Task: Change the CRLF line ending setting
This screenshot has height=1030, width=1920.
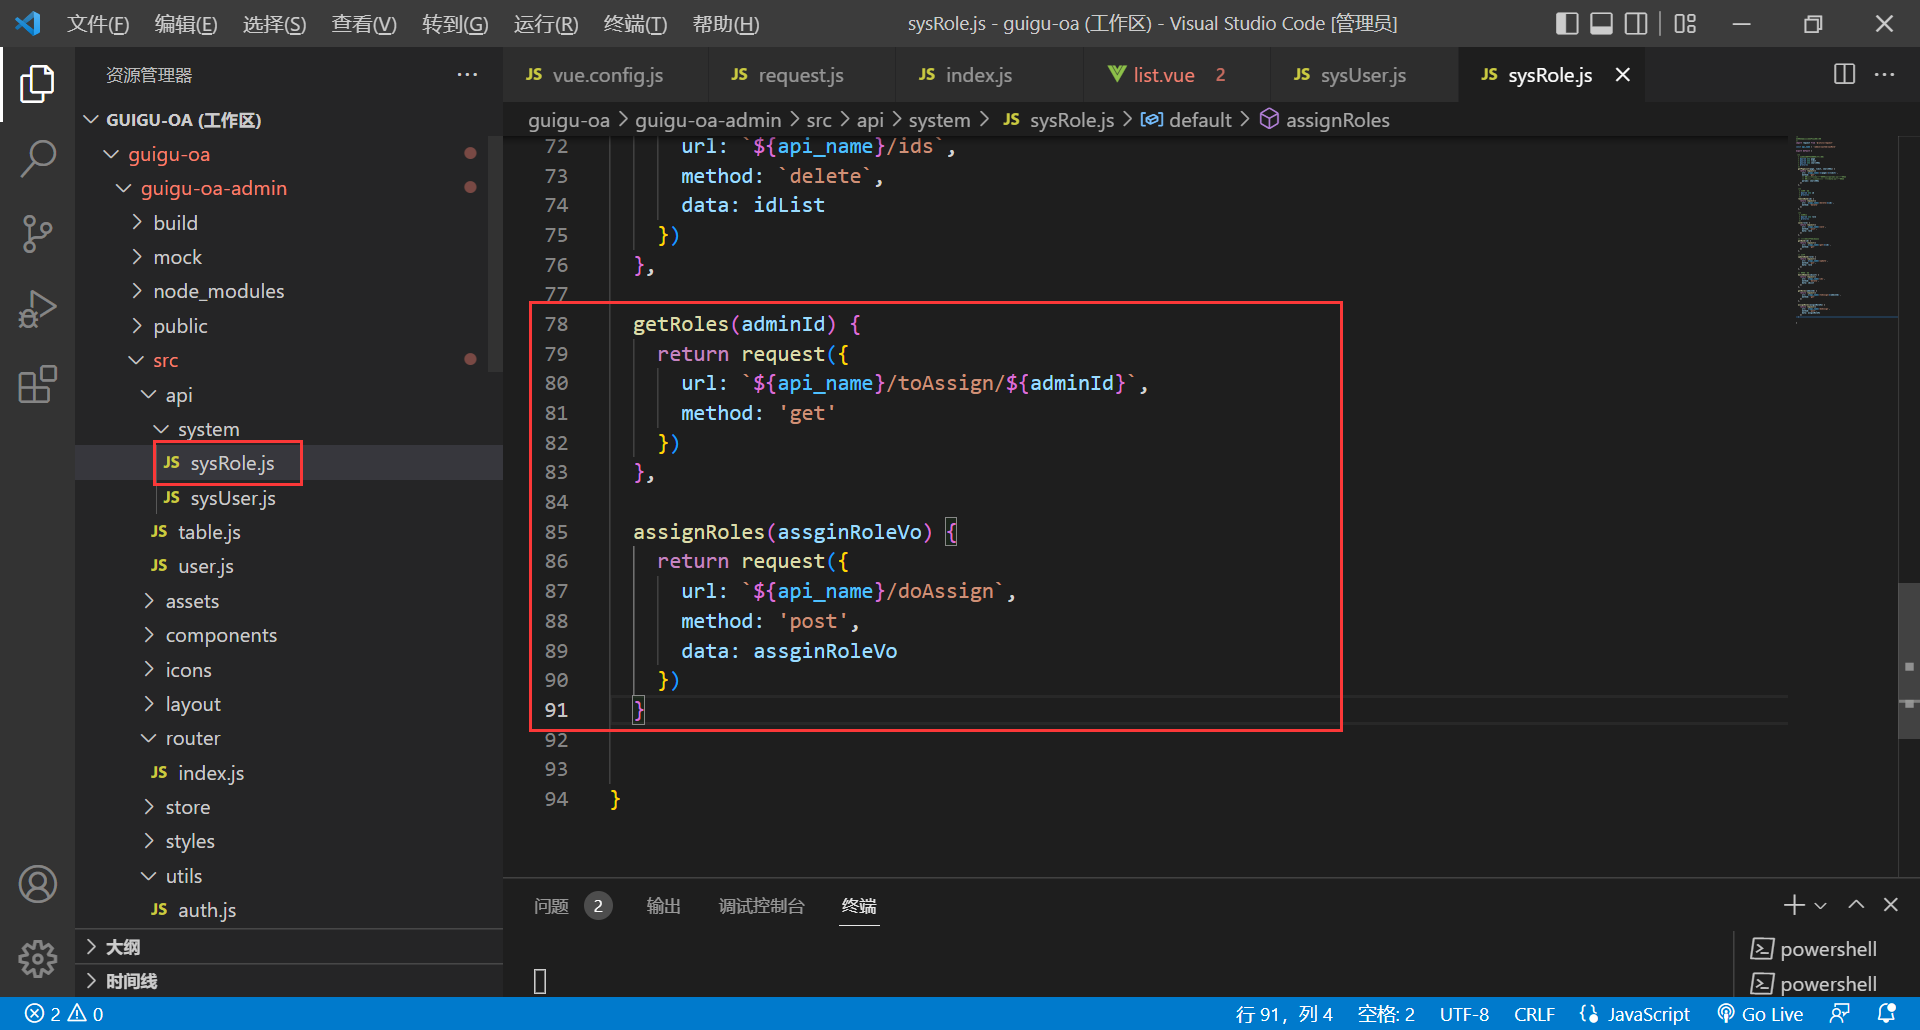Action: pos(1533,1014)
